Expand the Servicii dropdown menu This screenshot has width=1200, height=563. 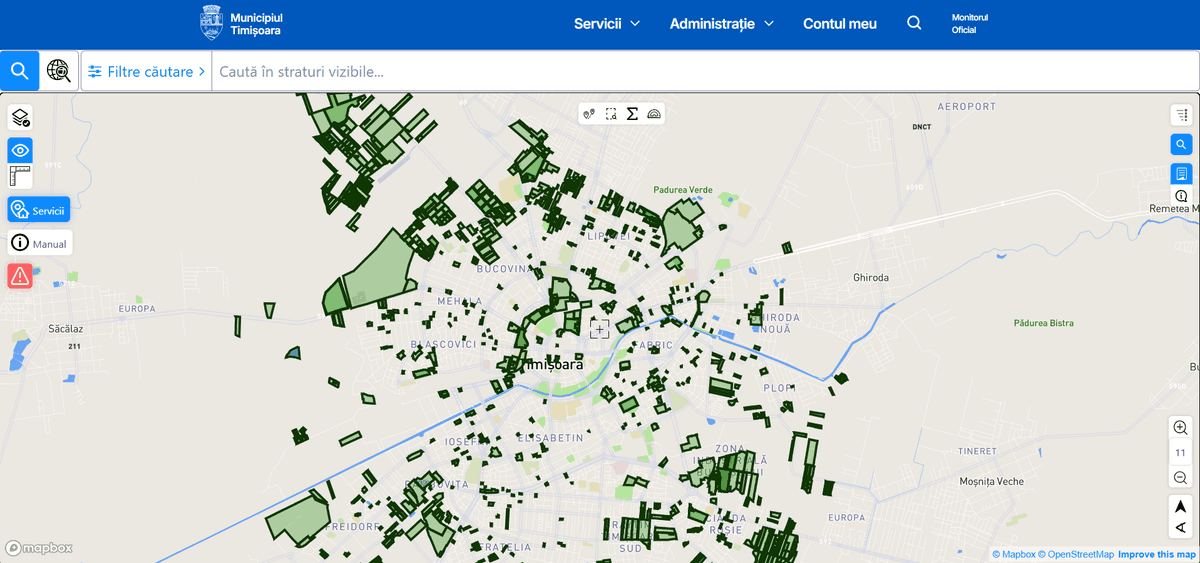coord(606,24)
